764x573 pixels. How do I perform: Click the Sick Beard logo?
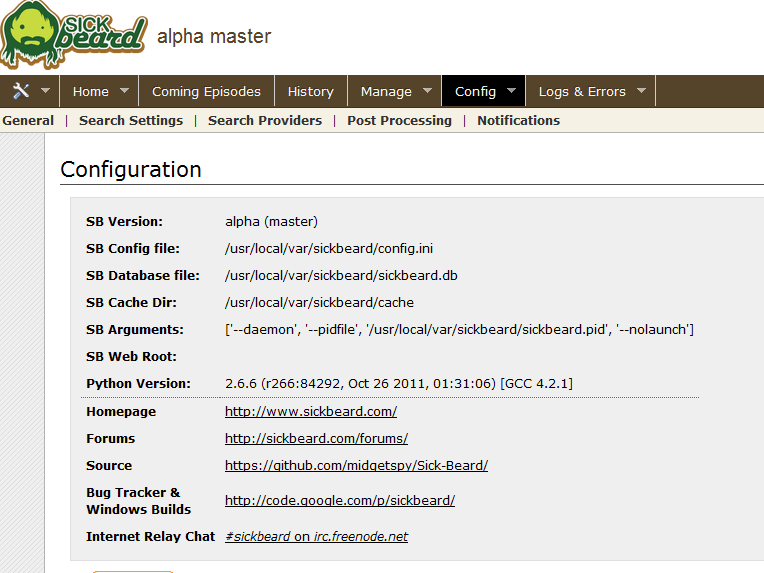tap(74, 35)
